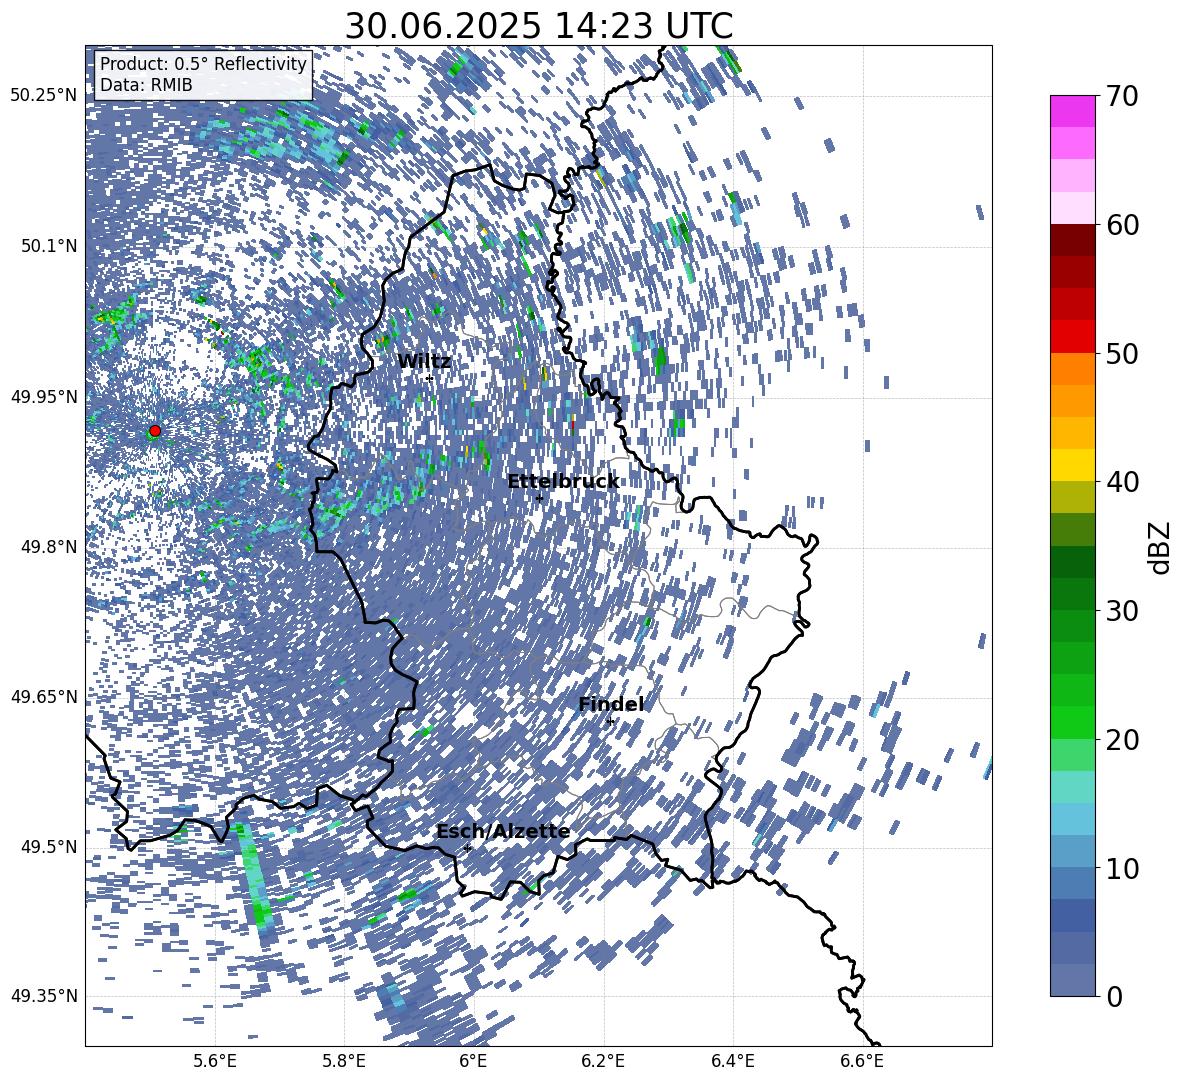Viewport: 1184px width, 1081px height.
Task: Click the 50 dBZ colorbar label
Action: [x=1122, y=353]
